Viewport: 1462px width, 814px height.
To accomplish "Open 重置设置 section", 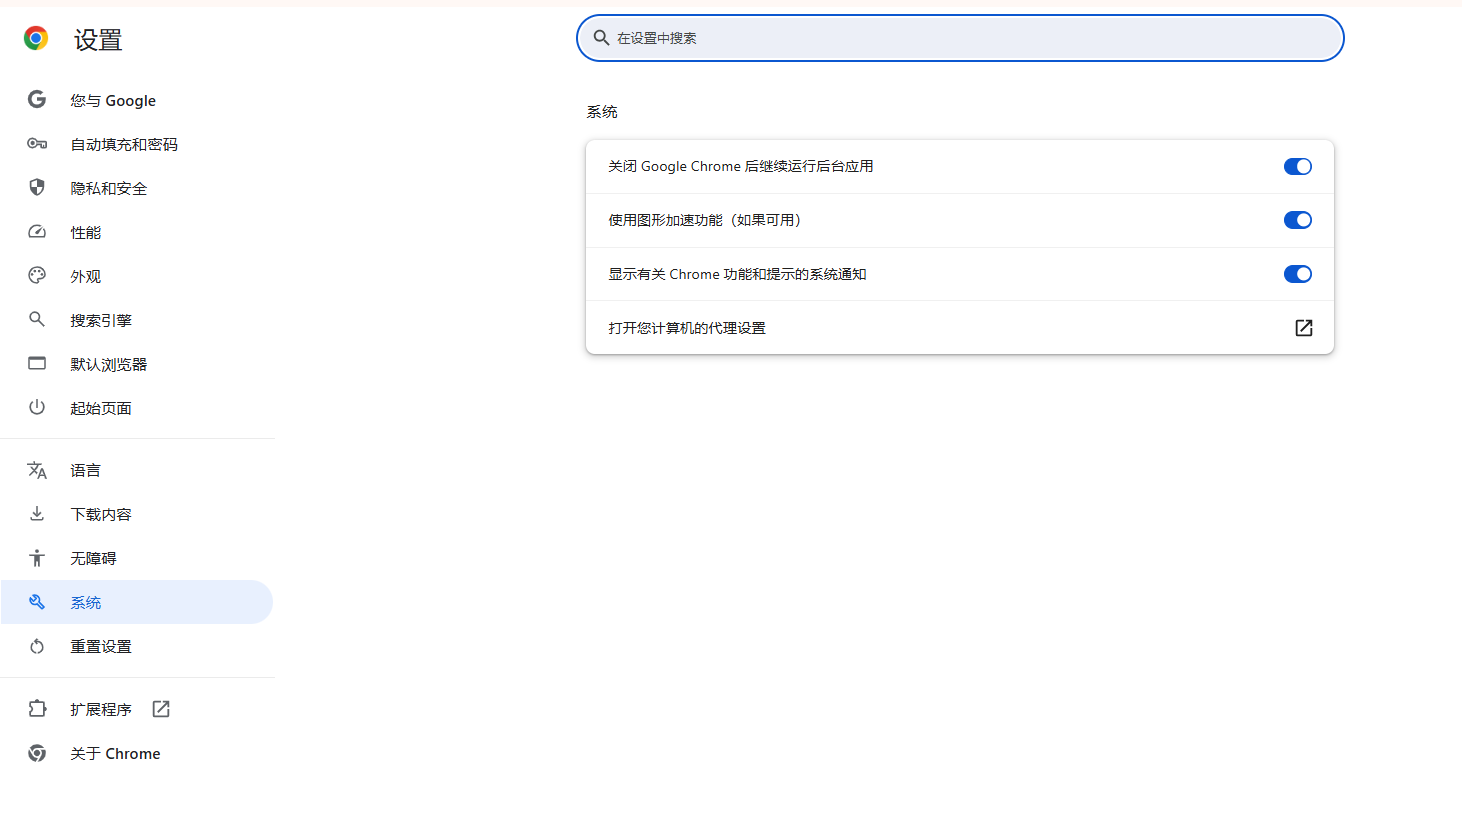I will [x=137, y=646].
